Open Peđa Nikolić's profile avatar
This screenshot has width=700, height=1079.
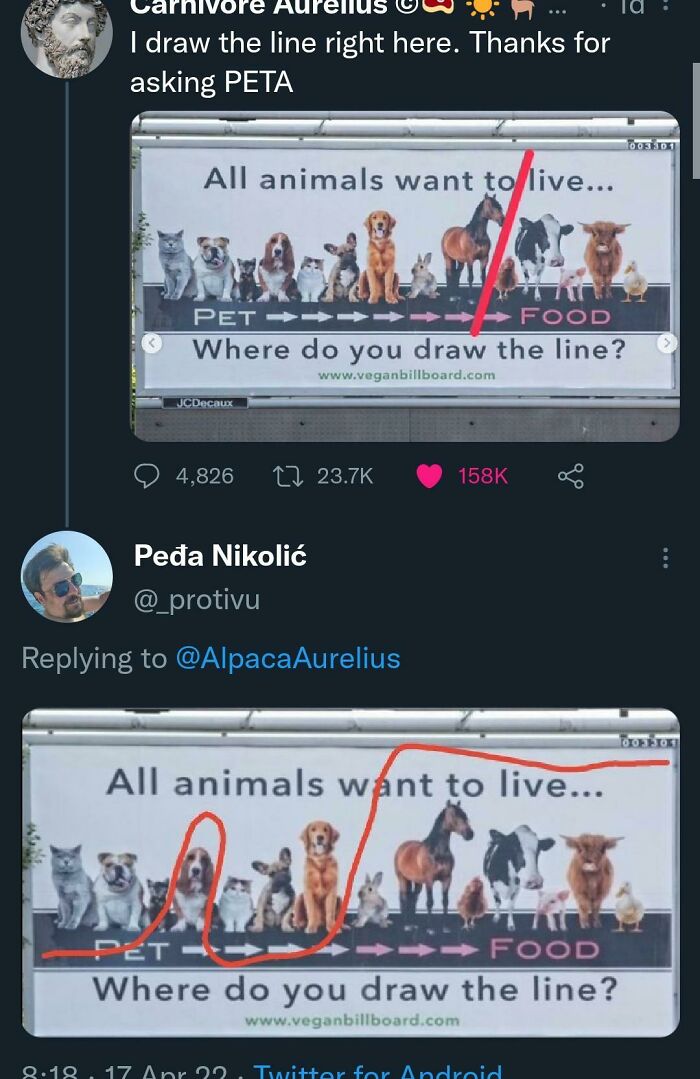(66, 577)
